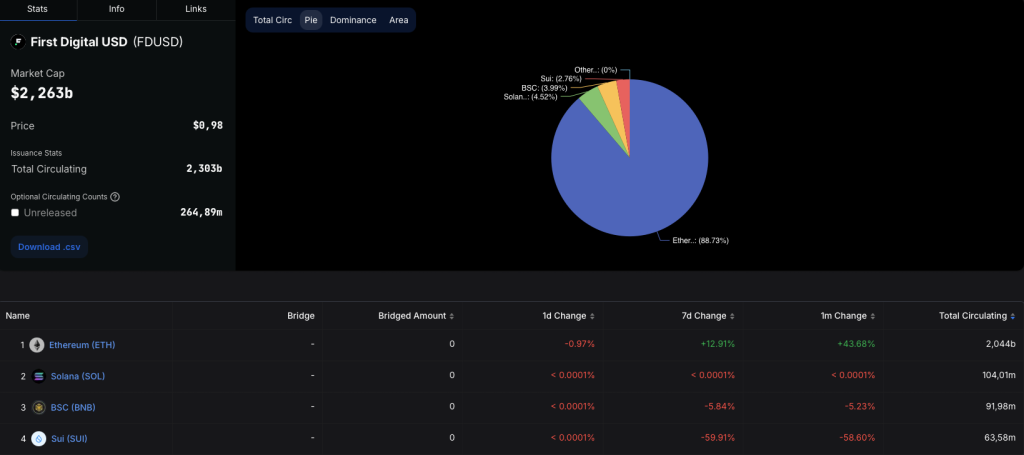
Task: Click the 104,01m circulating cell
Action: click(999, 375)
